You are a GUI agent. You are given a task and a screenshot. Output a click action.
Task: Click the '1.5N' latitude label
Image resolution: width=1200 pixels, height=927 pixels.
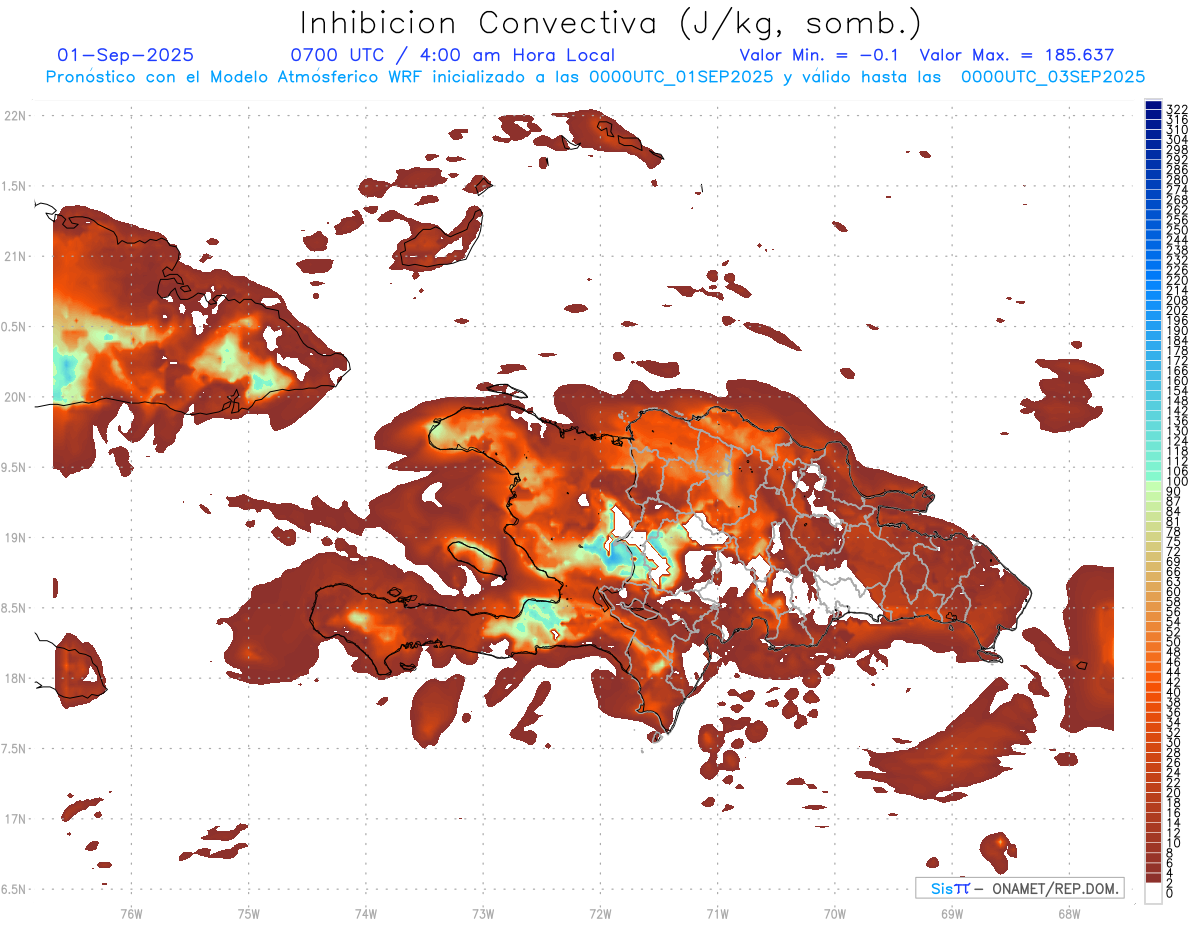[x=15, y=186]
